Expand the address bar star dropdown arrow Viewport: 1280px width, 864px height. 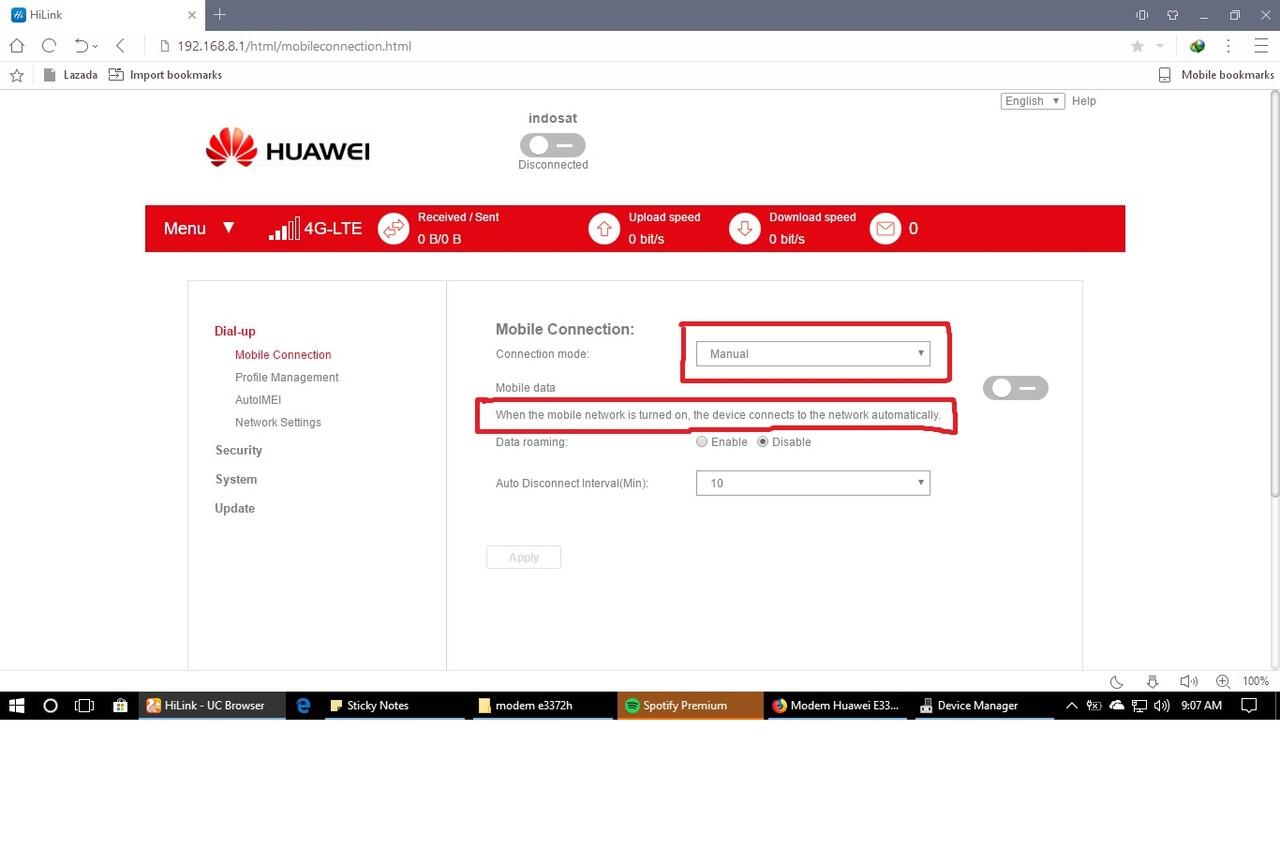point(1160,46)
